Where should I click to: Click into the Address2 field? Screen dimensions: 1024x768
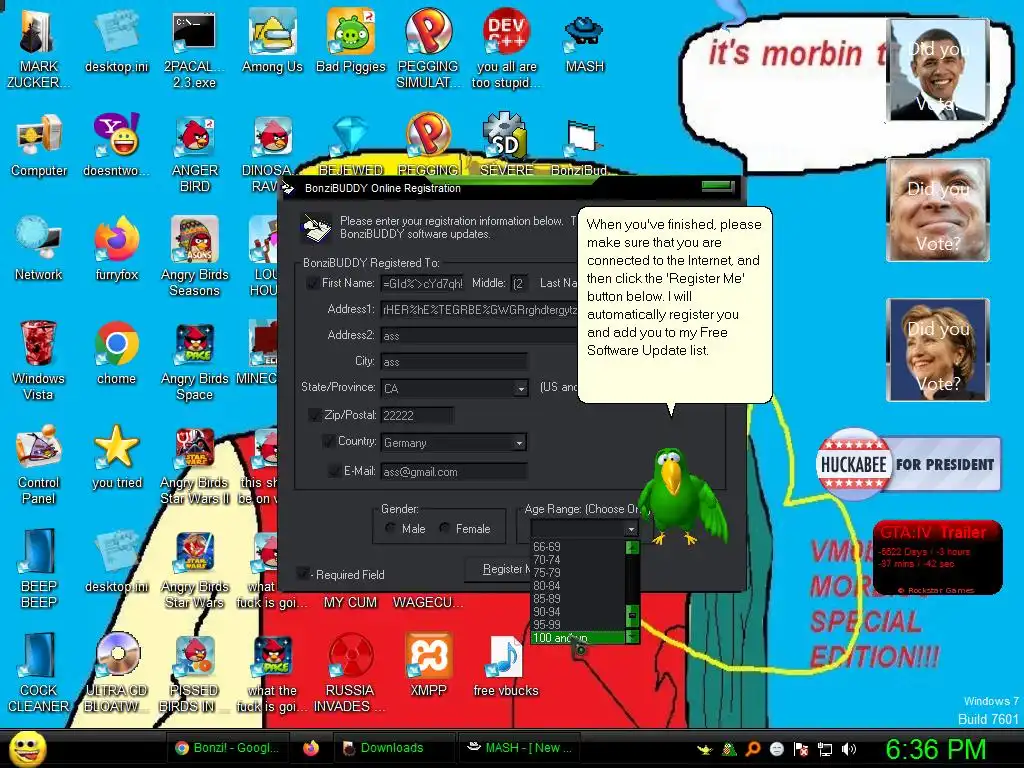[480, 336]
